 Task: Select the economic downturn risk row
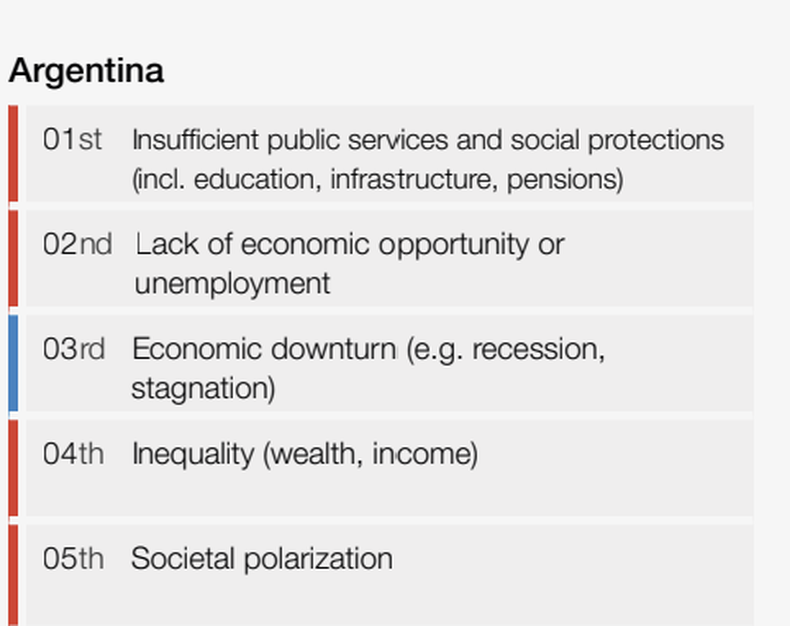[389, 363]
